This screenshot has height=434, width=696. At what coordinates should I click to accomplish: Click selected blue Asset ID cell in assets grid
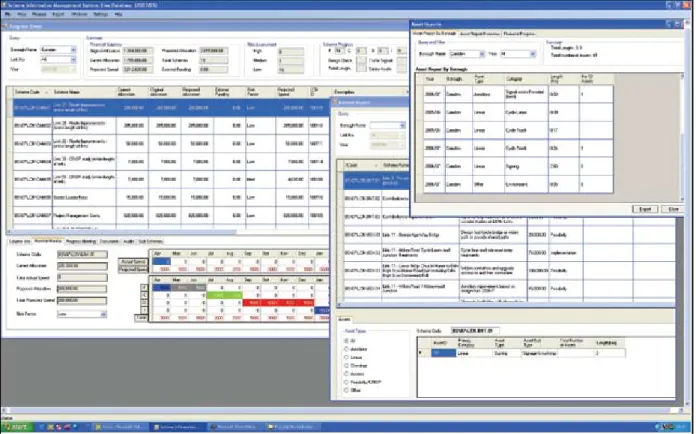[x=443, y=353]
